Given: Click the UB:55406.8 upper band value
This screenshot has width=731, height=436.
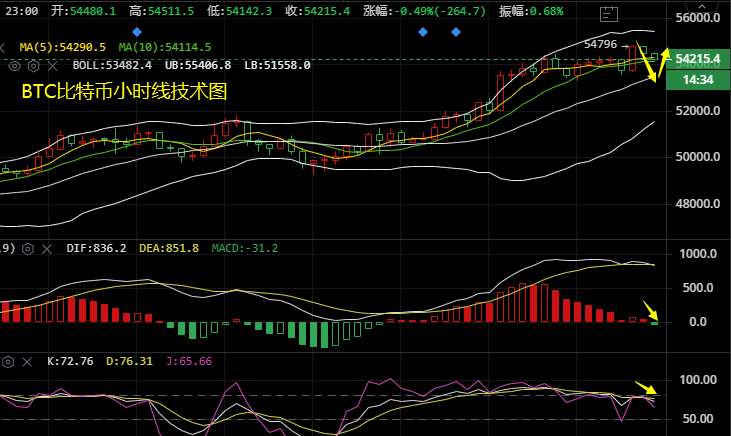Looking at the screenshot, I should tap(198, 65).
